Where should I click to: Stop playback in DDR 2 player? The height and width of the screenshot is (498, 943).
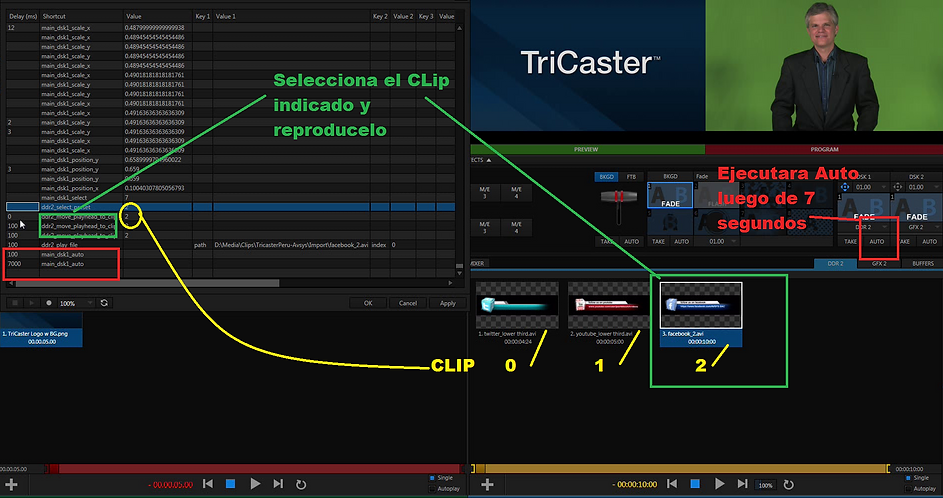695,484
